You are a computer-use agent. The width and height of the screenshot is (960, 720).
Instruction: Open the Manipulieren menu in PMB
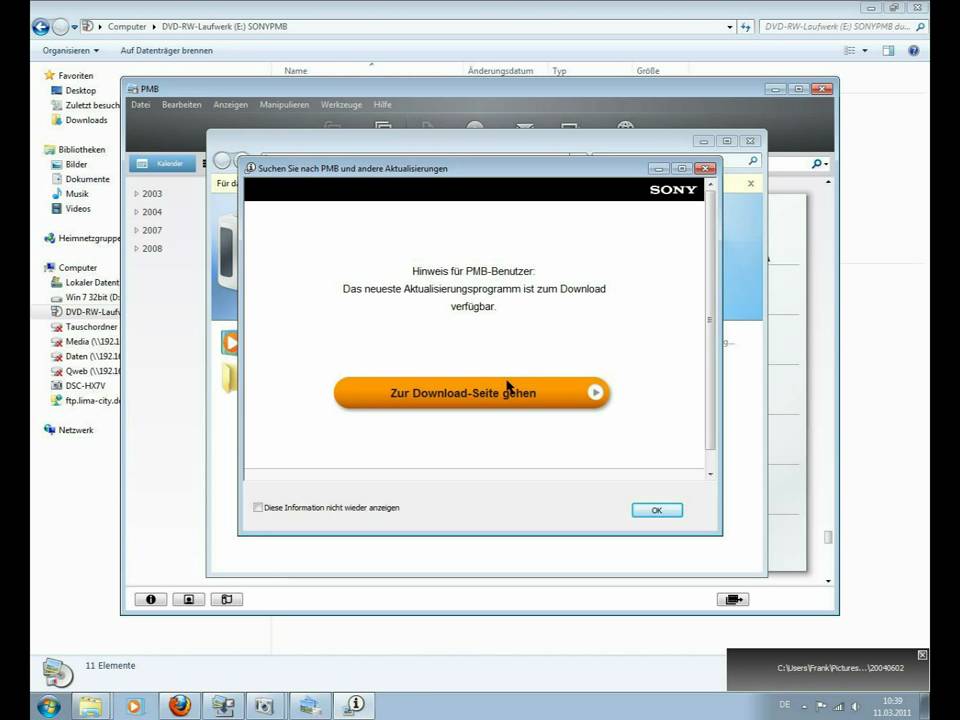pos(284,105)
